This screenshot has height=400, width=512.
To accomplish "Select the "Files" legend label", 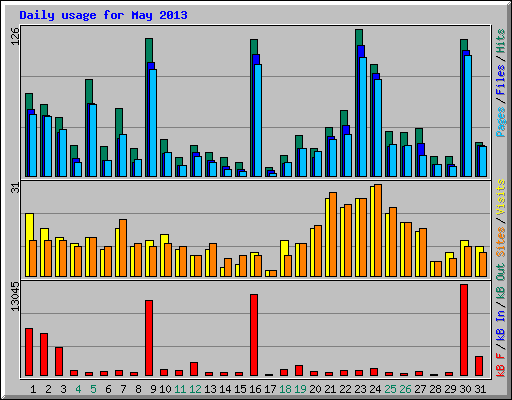I will pyautogui.click(x=501, y=79).
